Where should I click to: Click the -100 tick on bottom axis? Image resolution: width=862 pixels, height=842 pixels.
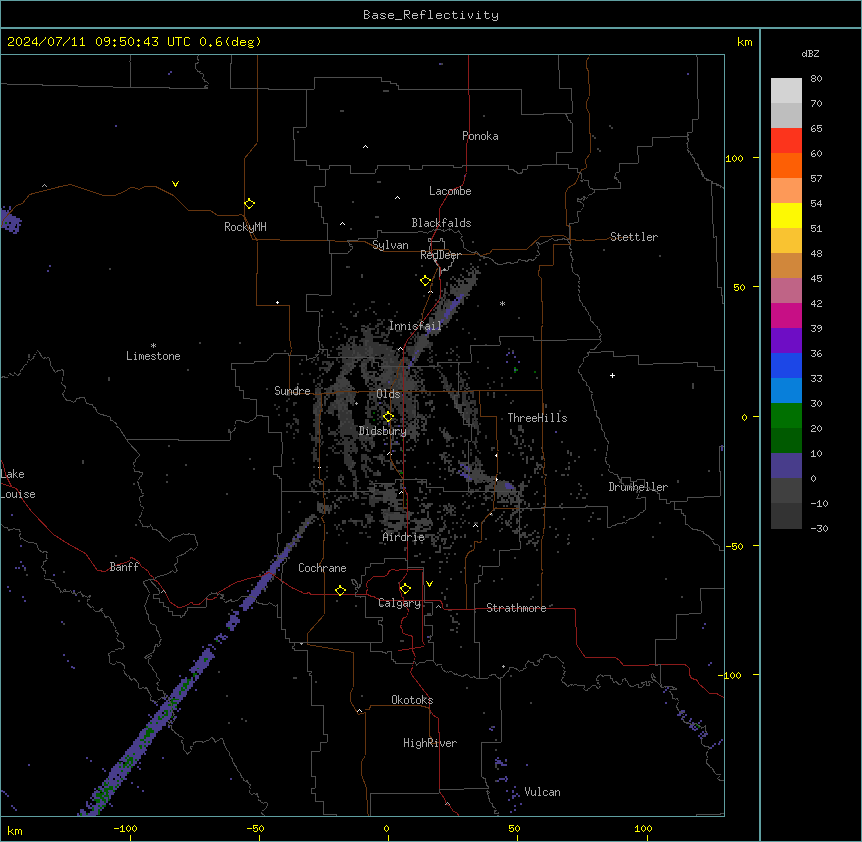pos(125,828)
